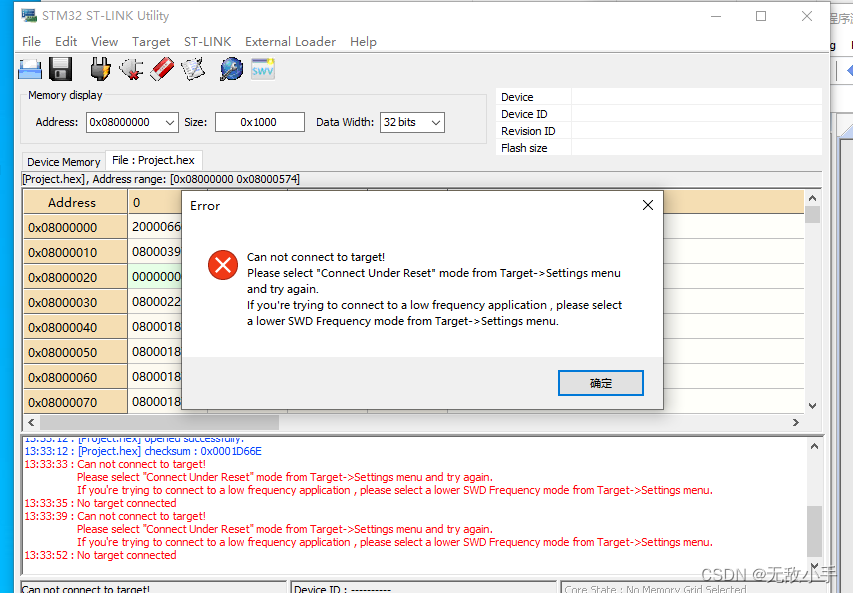The width and height of the screenshot is (853, 593).
Task: Open the SWV viewer icon
Action: click(263, 70)
